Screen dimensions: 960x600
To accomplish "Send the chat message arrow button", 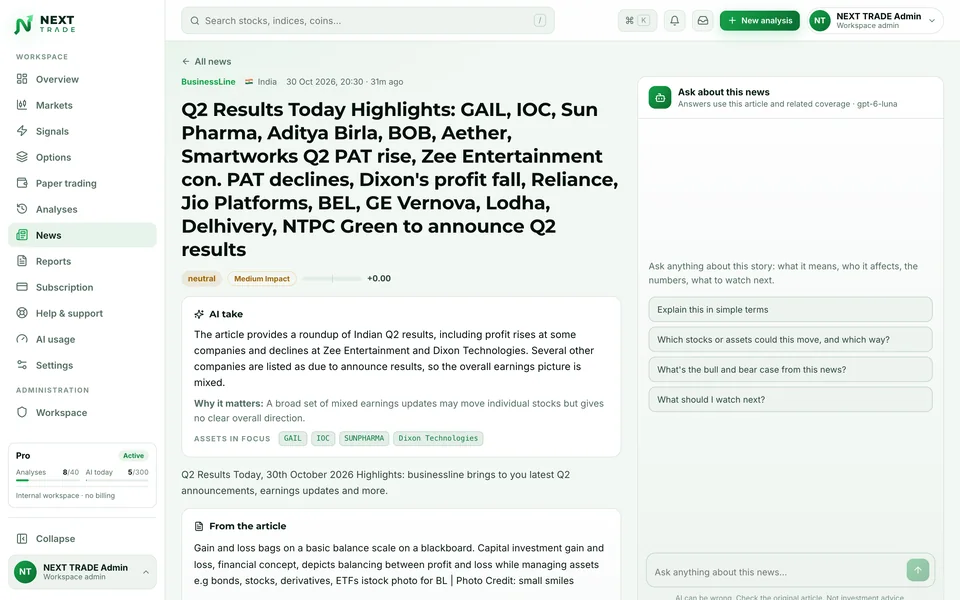I will (x=918, y=570).
